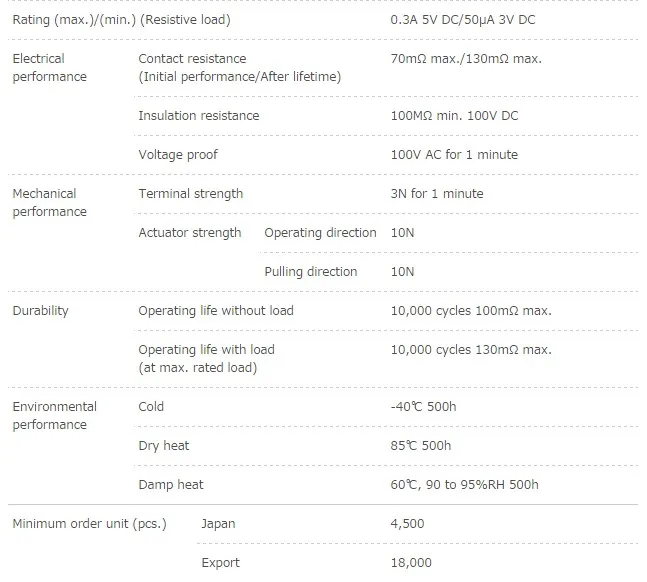Click the Voltage proof label

[x=178, y=155]
